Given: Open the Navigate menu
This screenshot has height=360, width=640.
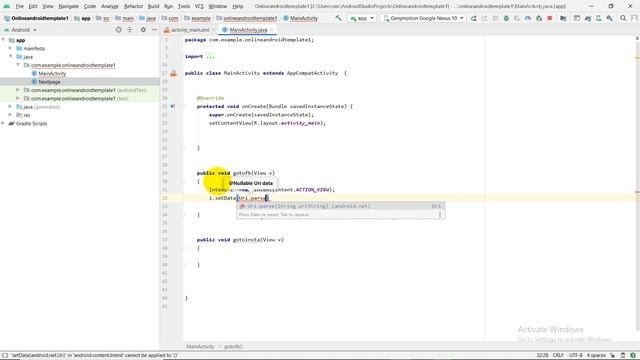Looking at the screenshot, I should tap(69, 7).
